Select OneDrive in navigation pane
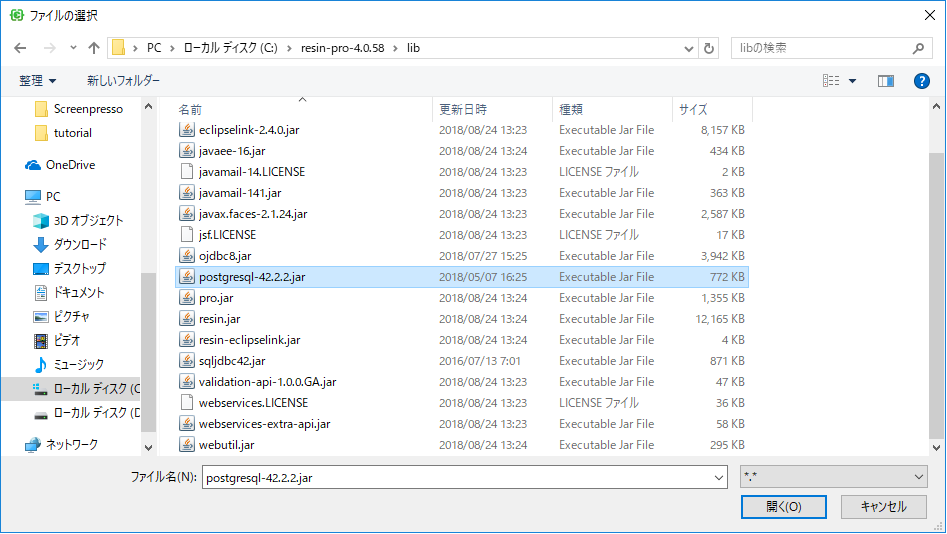Viewport: 947px width, 534px height. tap(60, 165)
